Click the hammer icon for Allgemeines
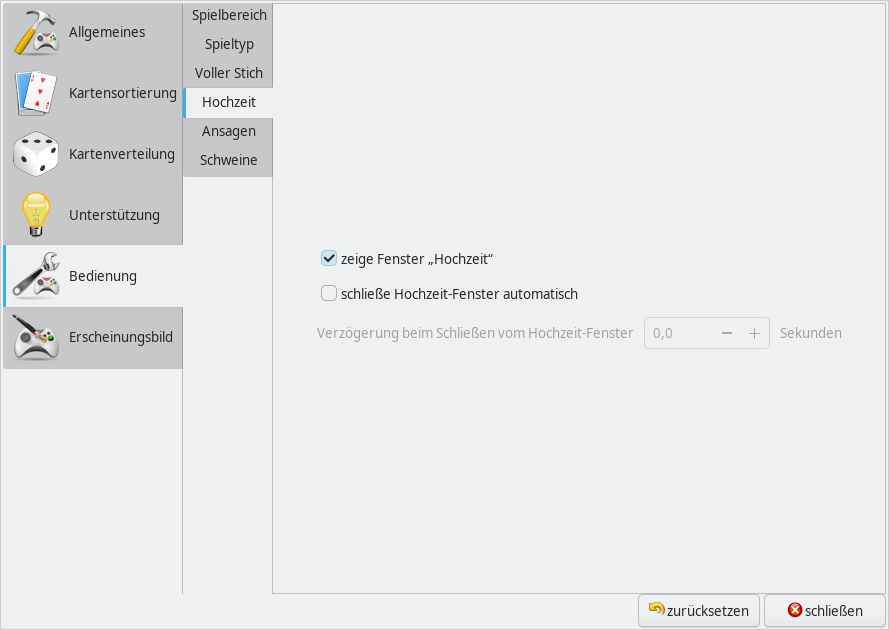Screen dimensions: 889x630 [x=36, y=32]
